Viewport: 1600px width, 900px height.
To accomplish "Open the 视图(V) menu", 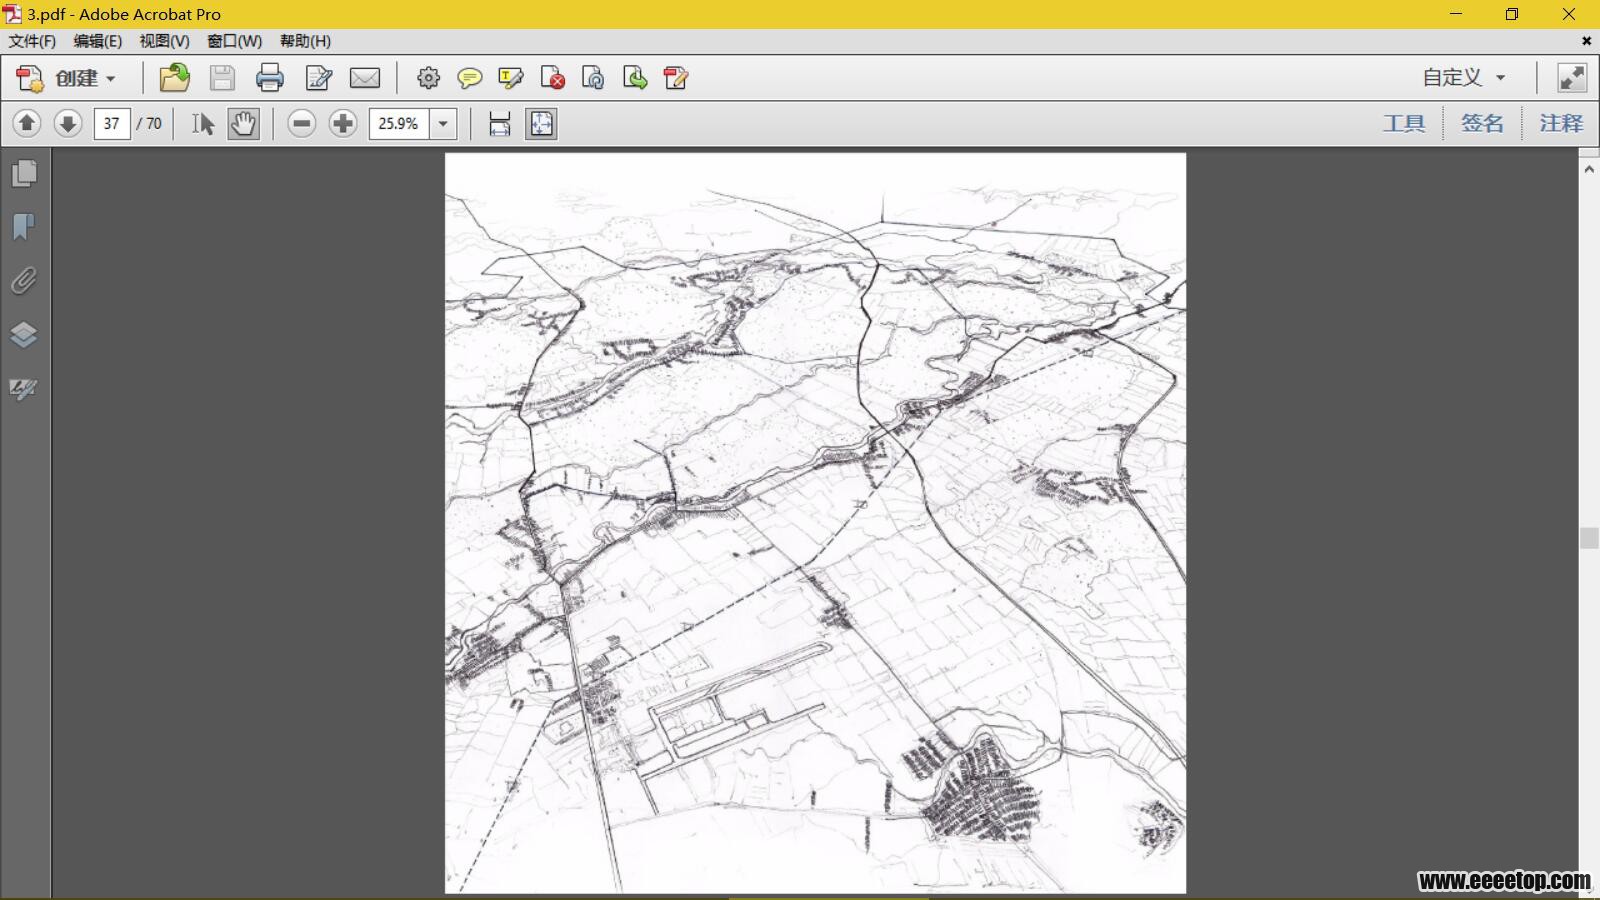I will point(164,41).
